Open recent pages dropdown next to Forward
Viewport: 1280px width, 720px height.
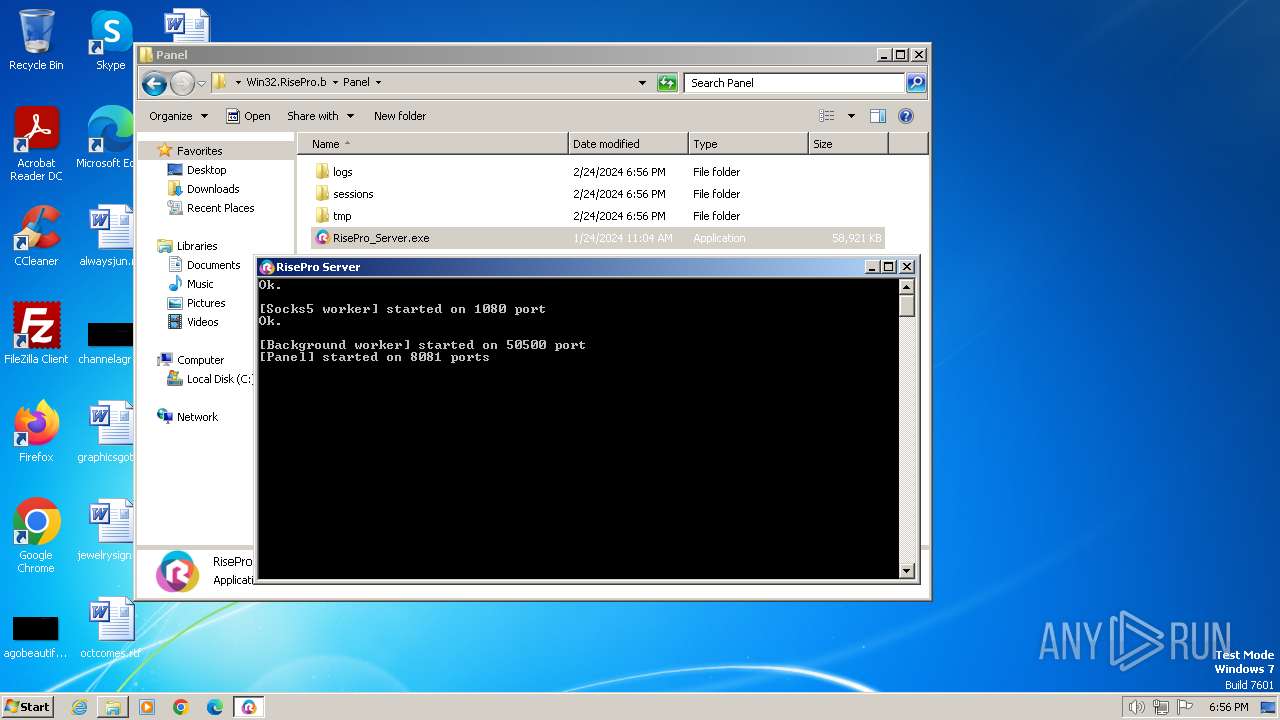click(x=202, y=83)
